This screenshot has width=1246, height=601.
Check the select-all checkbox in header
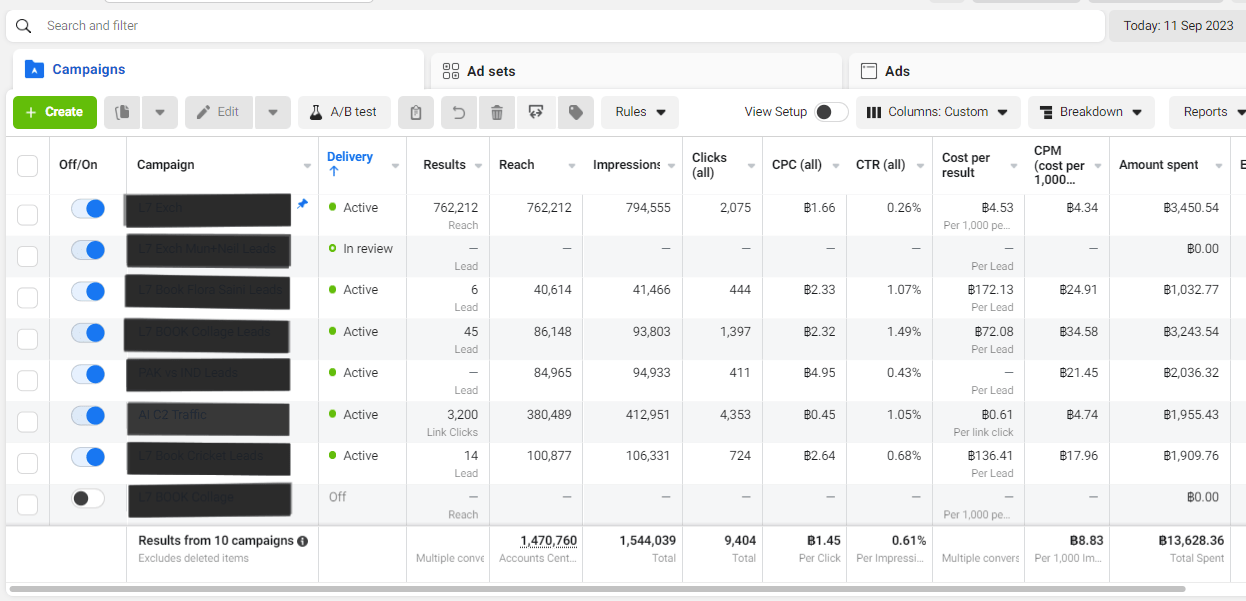click(x=28, y=166)
